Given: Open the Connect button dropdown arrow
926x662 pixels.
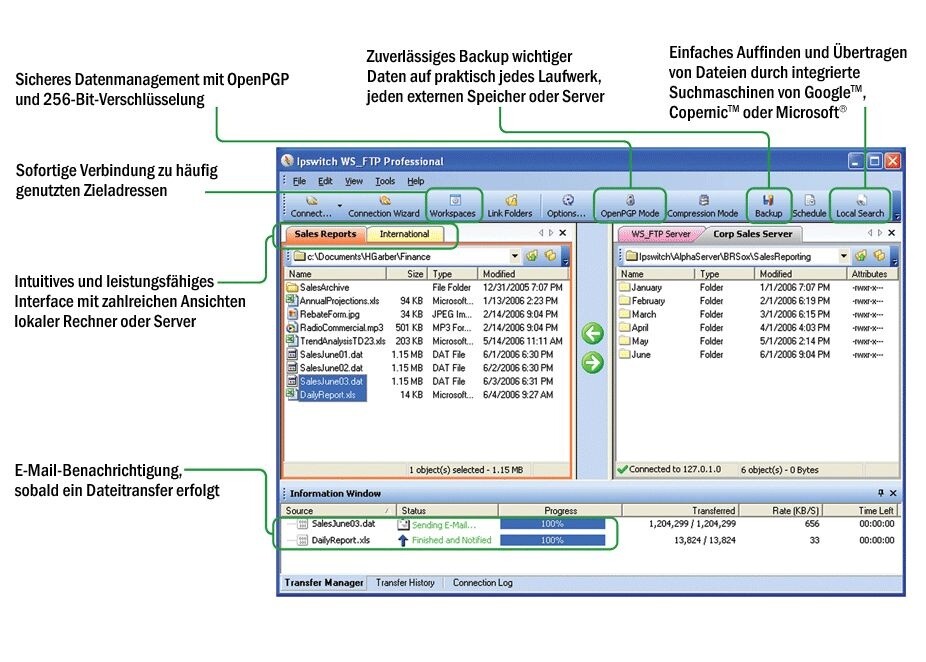Looking at the screenshot, I should [x=340, y=206].
